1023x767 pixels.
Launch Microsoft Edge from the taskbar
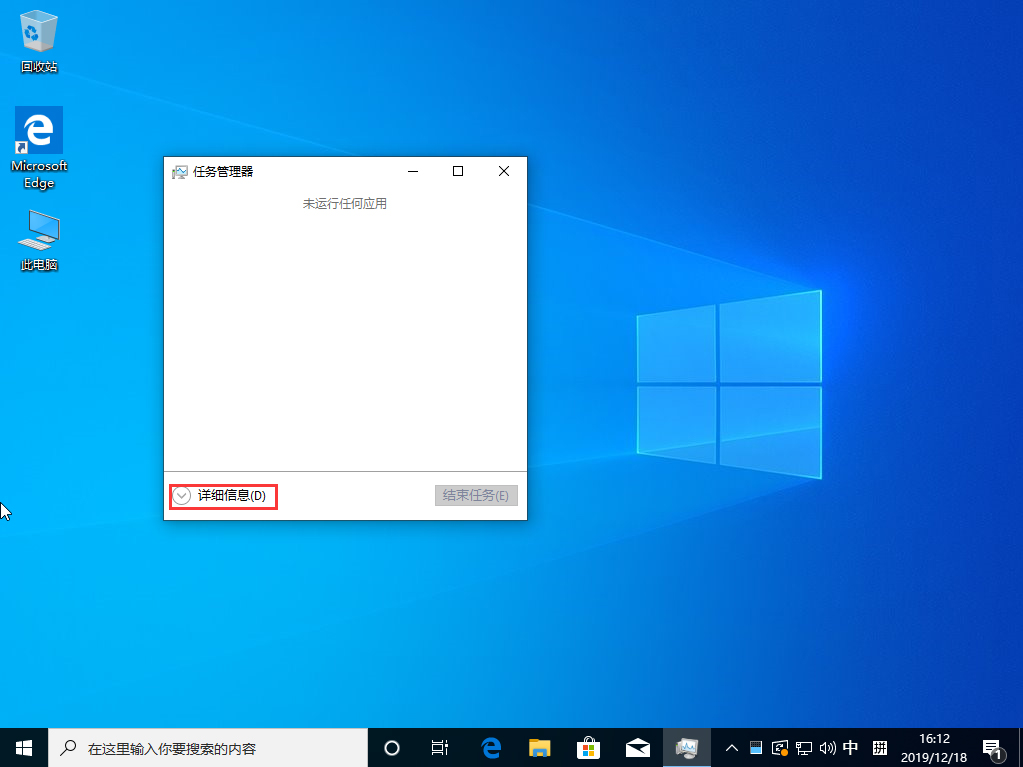pyautogui.click(x=489, y=747)
